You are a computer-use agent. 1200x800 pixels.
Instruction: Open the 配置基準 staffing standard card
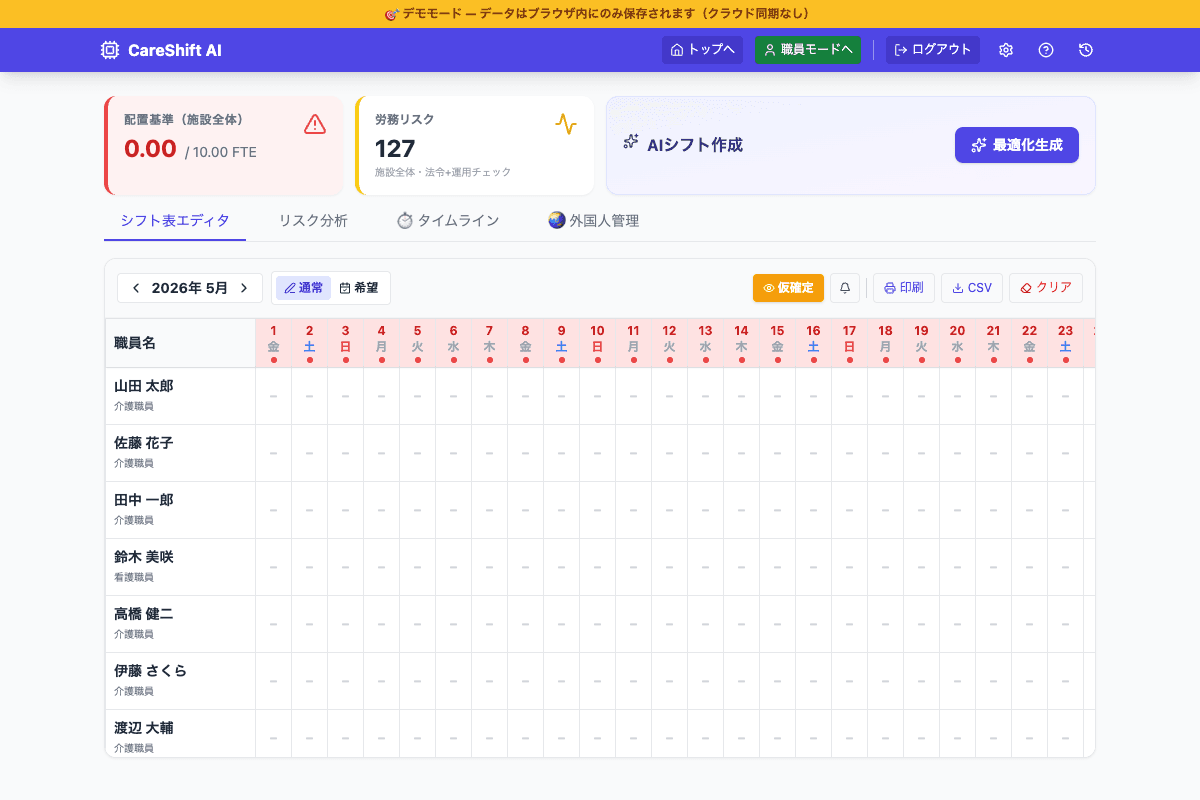224,146
